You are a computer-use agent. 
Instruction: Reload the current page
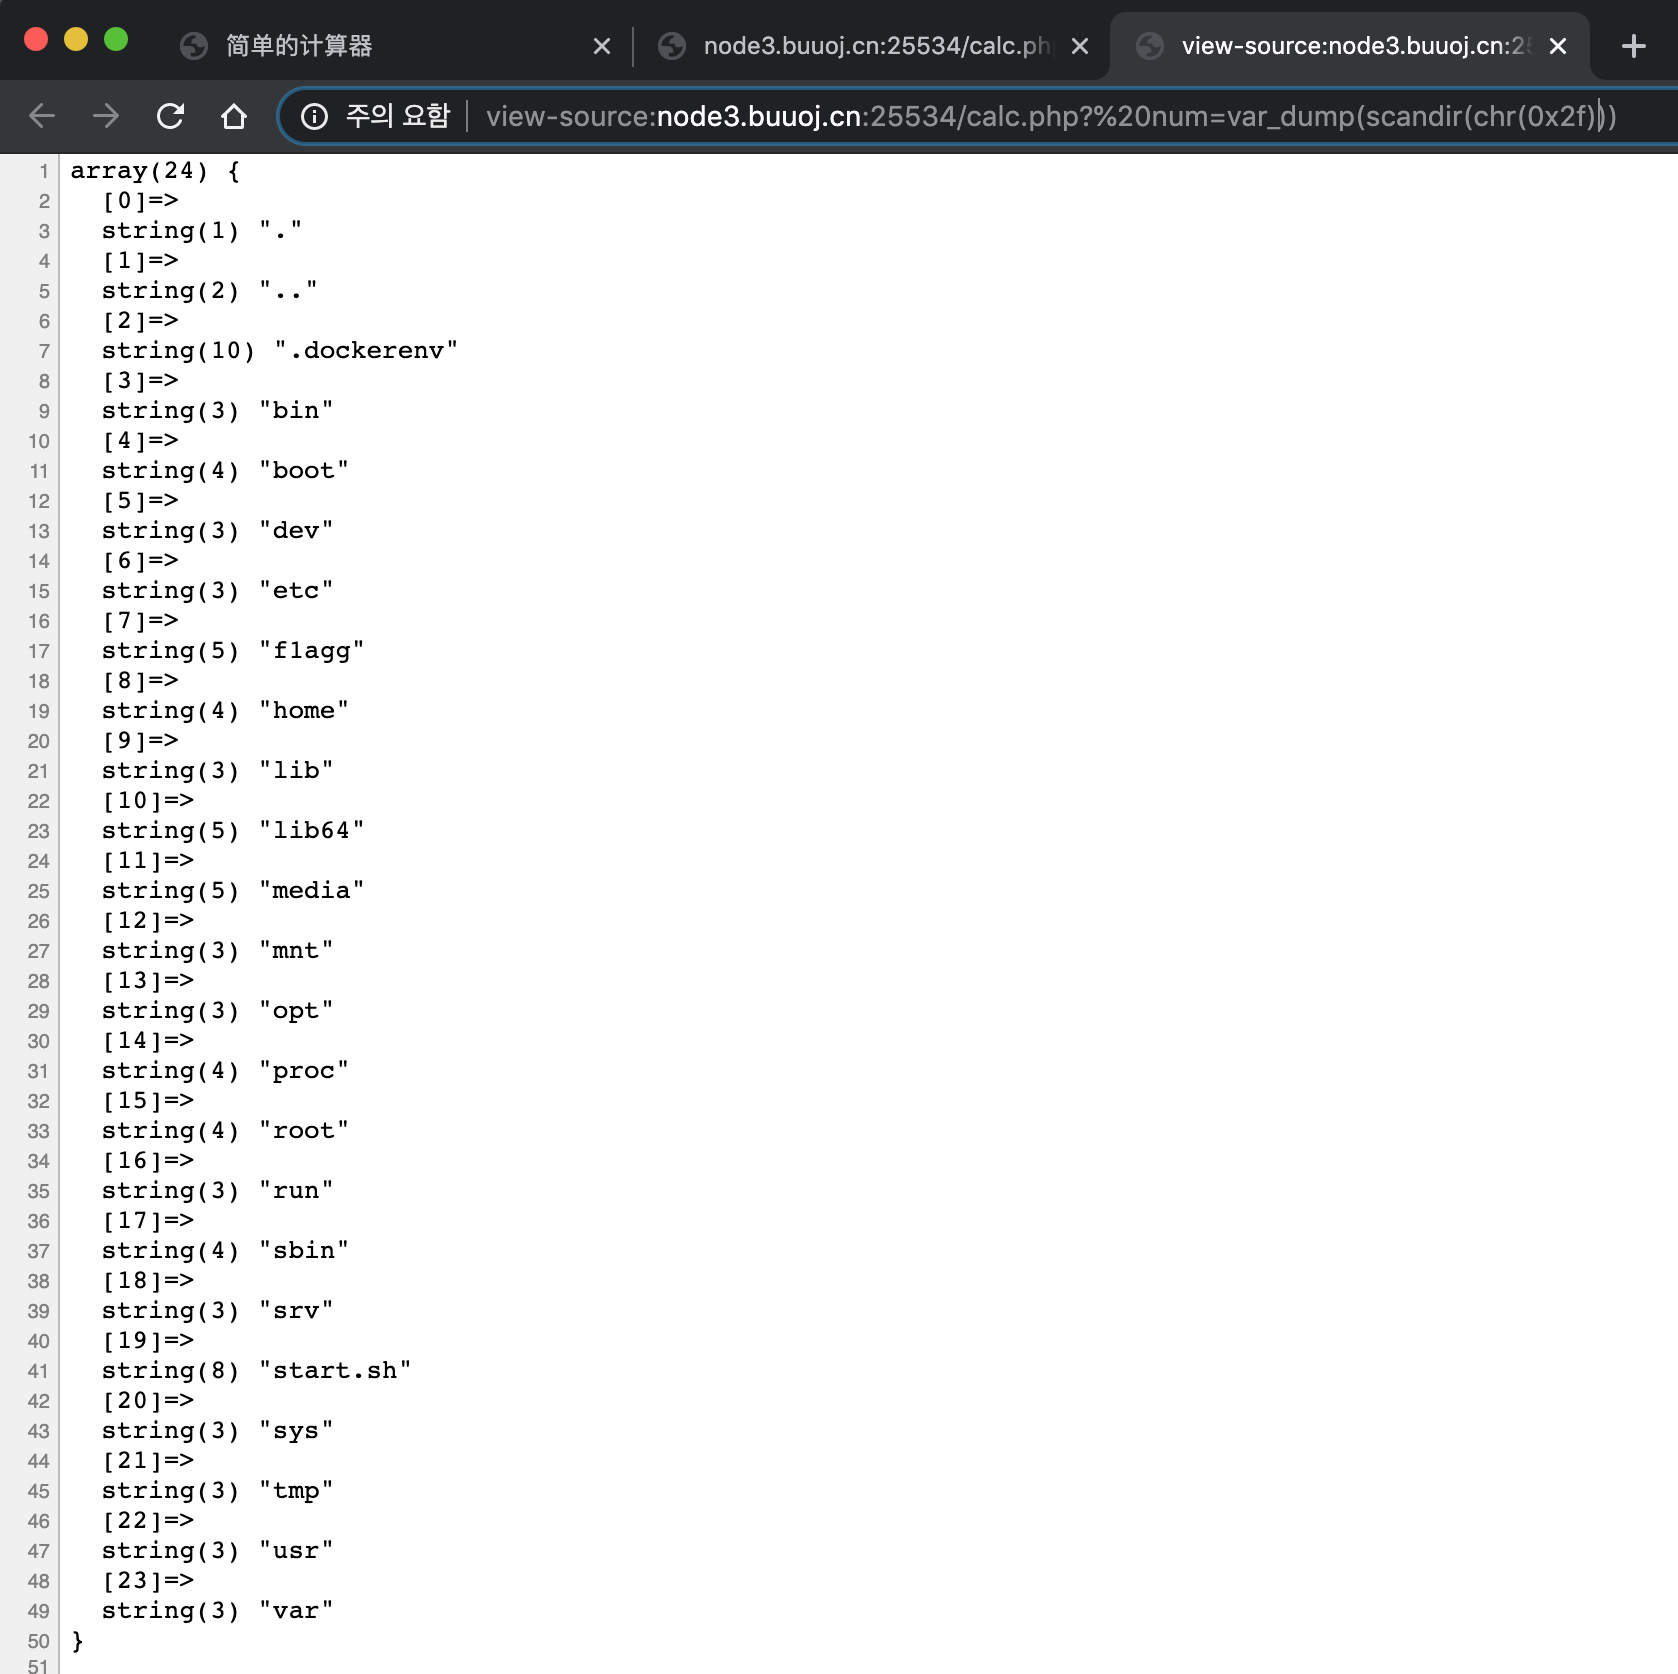170,116
